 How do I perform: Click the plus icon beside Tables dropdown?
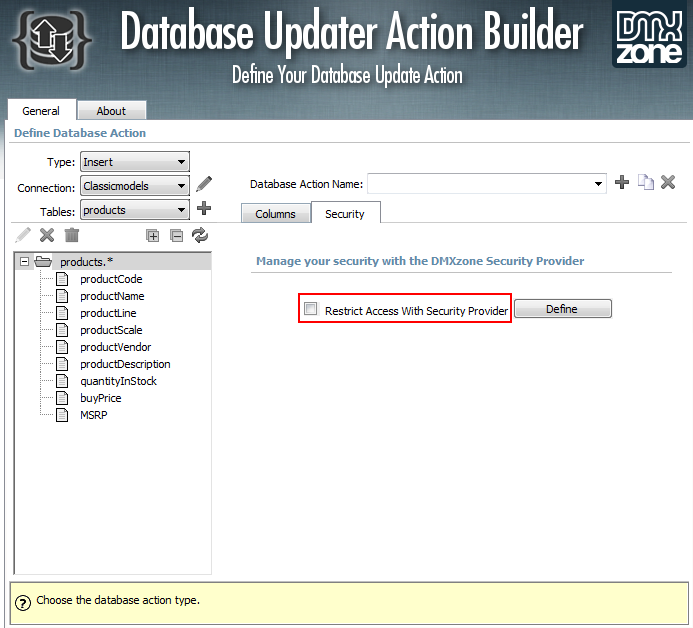click(204, 208)
